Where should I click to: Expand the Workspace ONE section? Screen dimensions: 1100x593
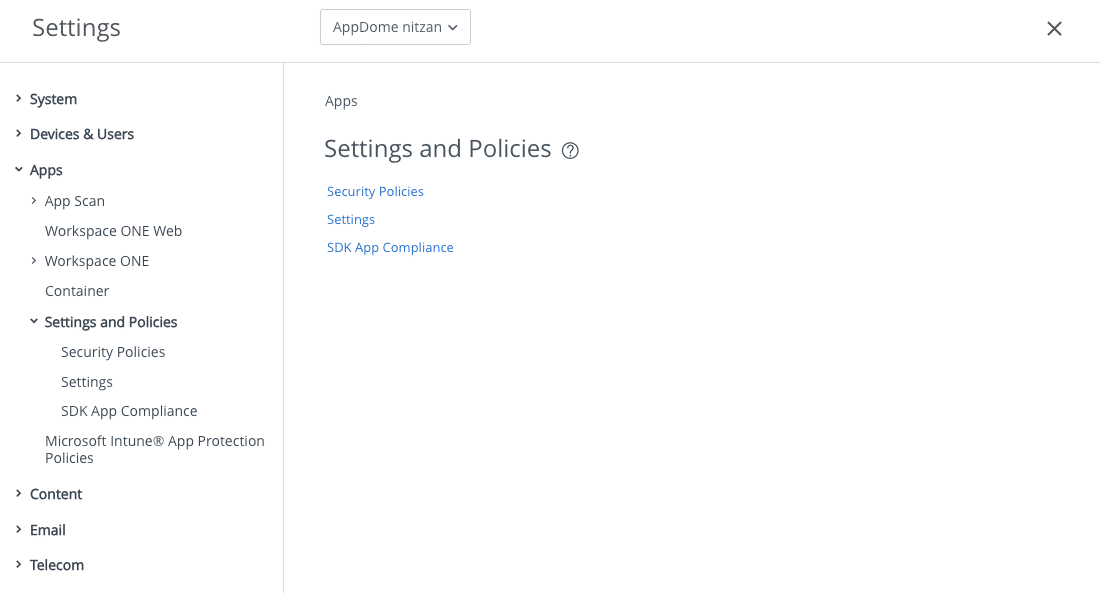(x=96, y=260)
